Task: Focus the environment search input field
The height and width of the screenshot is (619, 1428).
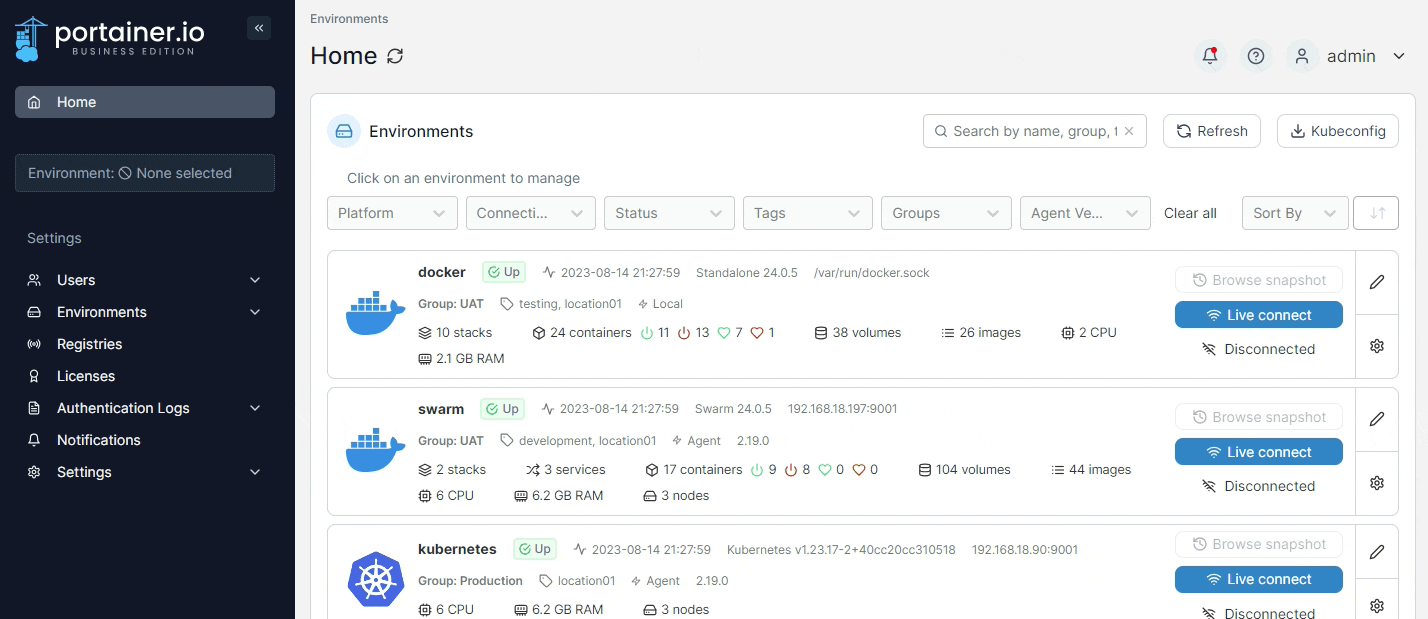Action: (1030, 131)
